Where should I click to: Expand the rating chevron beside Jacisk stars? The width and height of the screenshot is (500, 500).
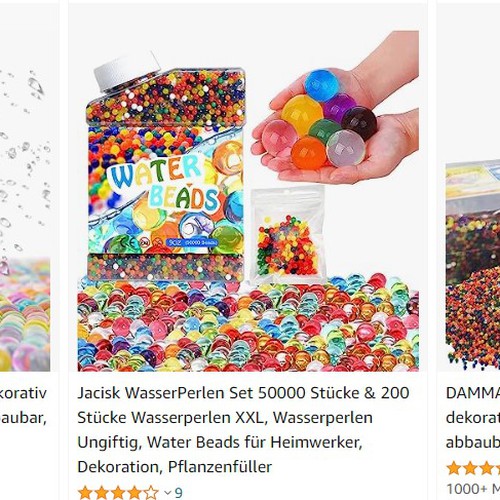pos(168,493)
